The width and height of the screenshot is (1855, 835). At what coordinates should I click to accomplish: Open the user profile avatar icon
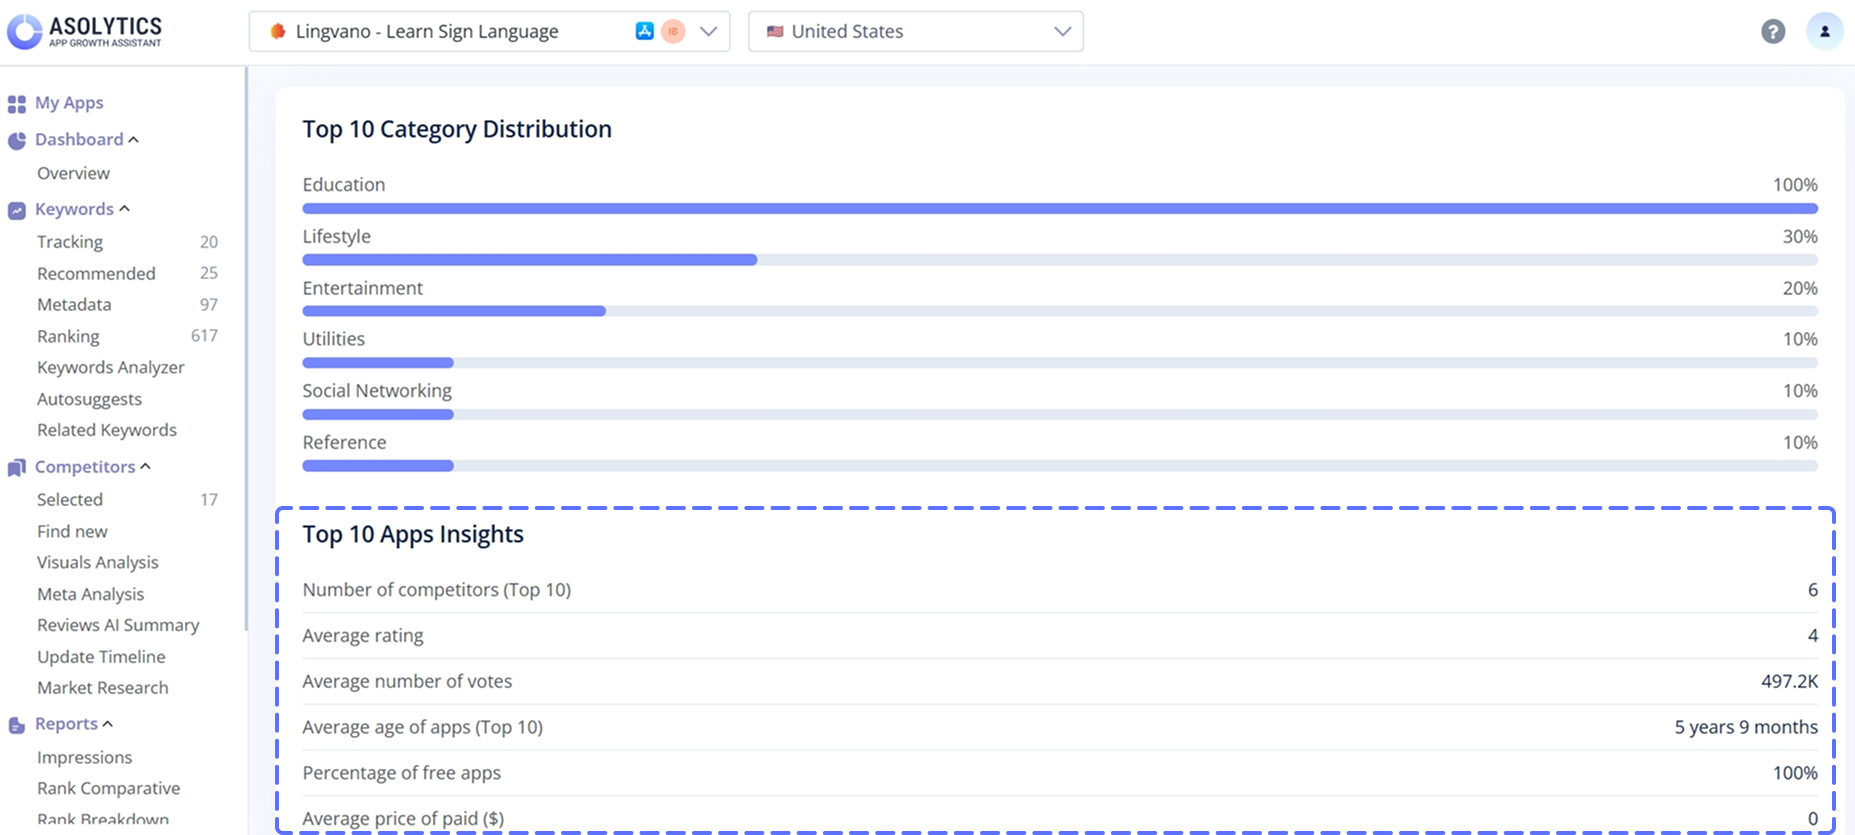click(1824, 31)
